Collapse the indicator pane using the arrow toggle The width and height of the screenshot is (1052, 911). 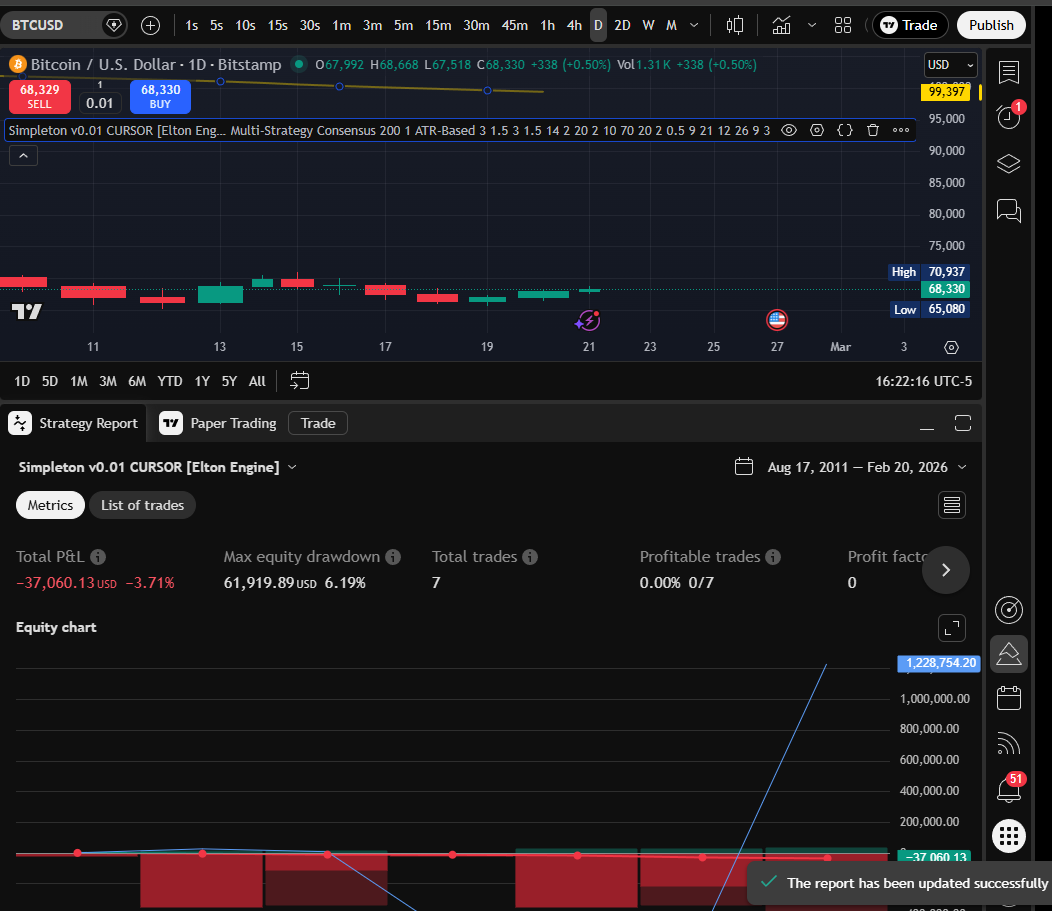click(x=23, y=155)
